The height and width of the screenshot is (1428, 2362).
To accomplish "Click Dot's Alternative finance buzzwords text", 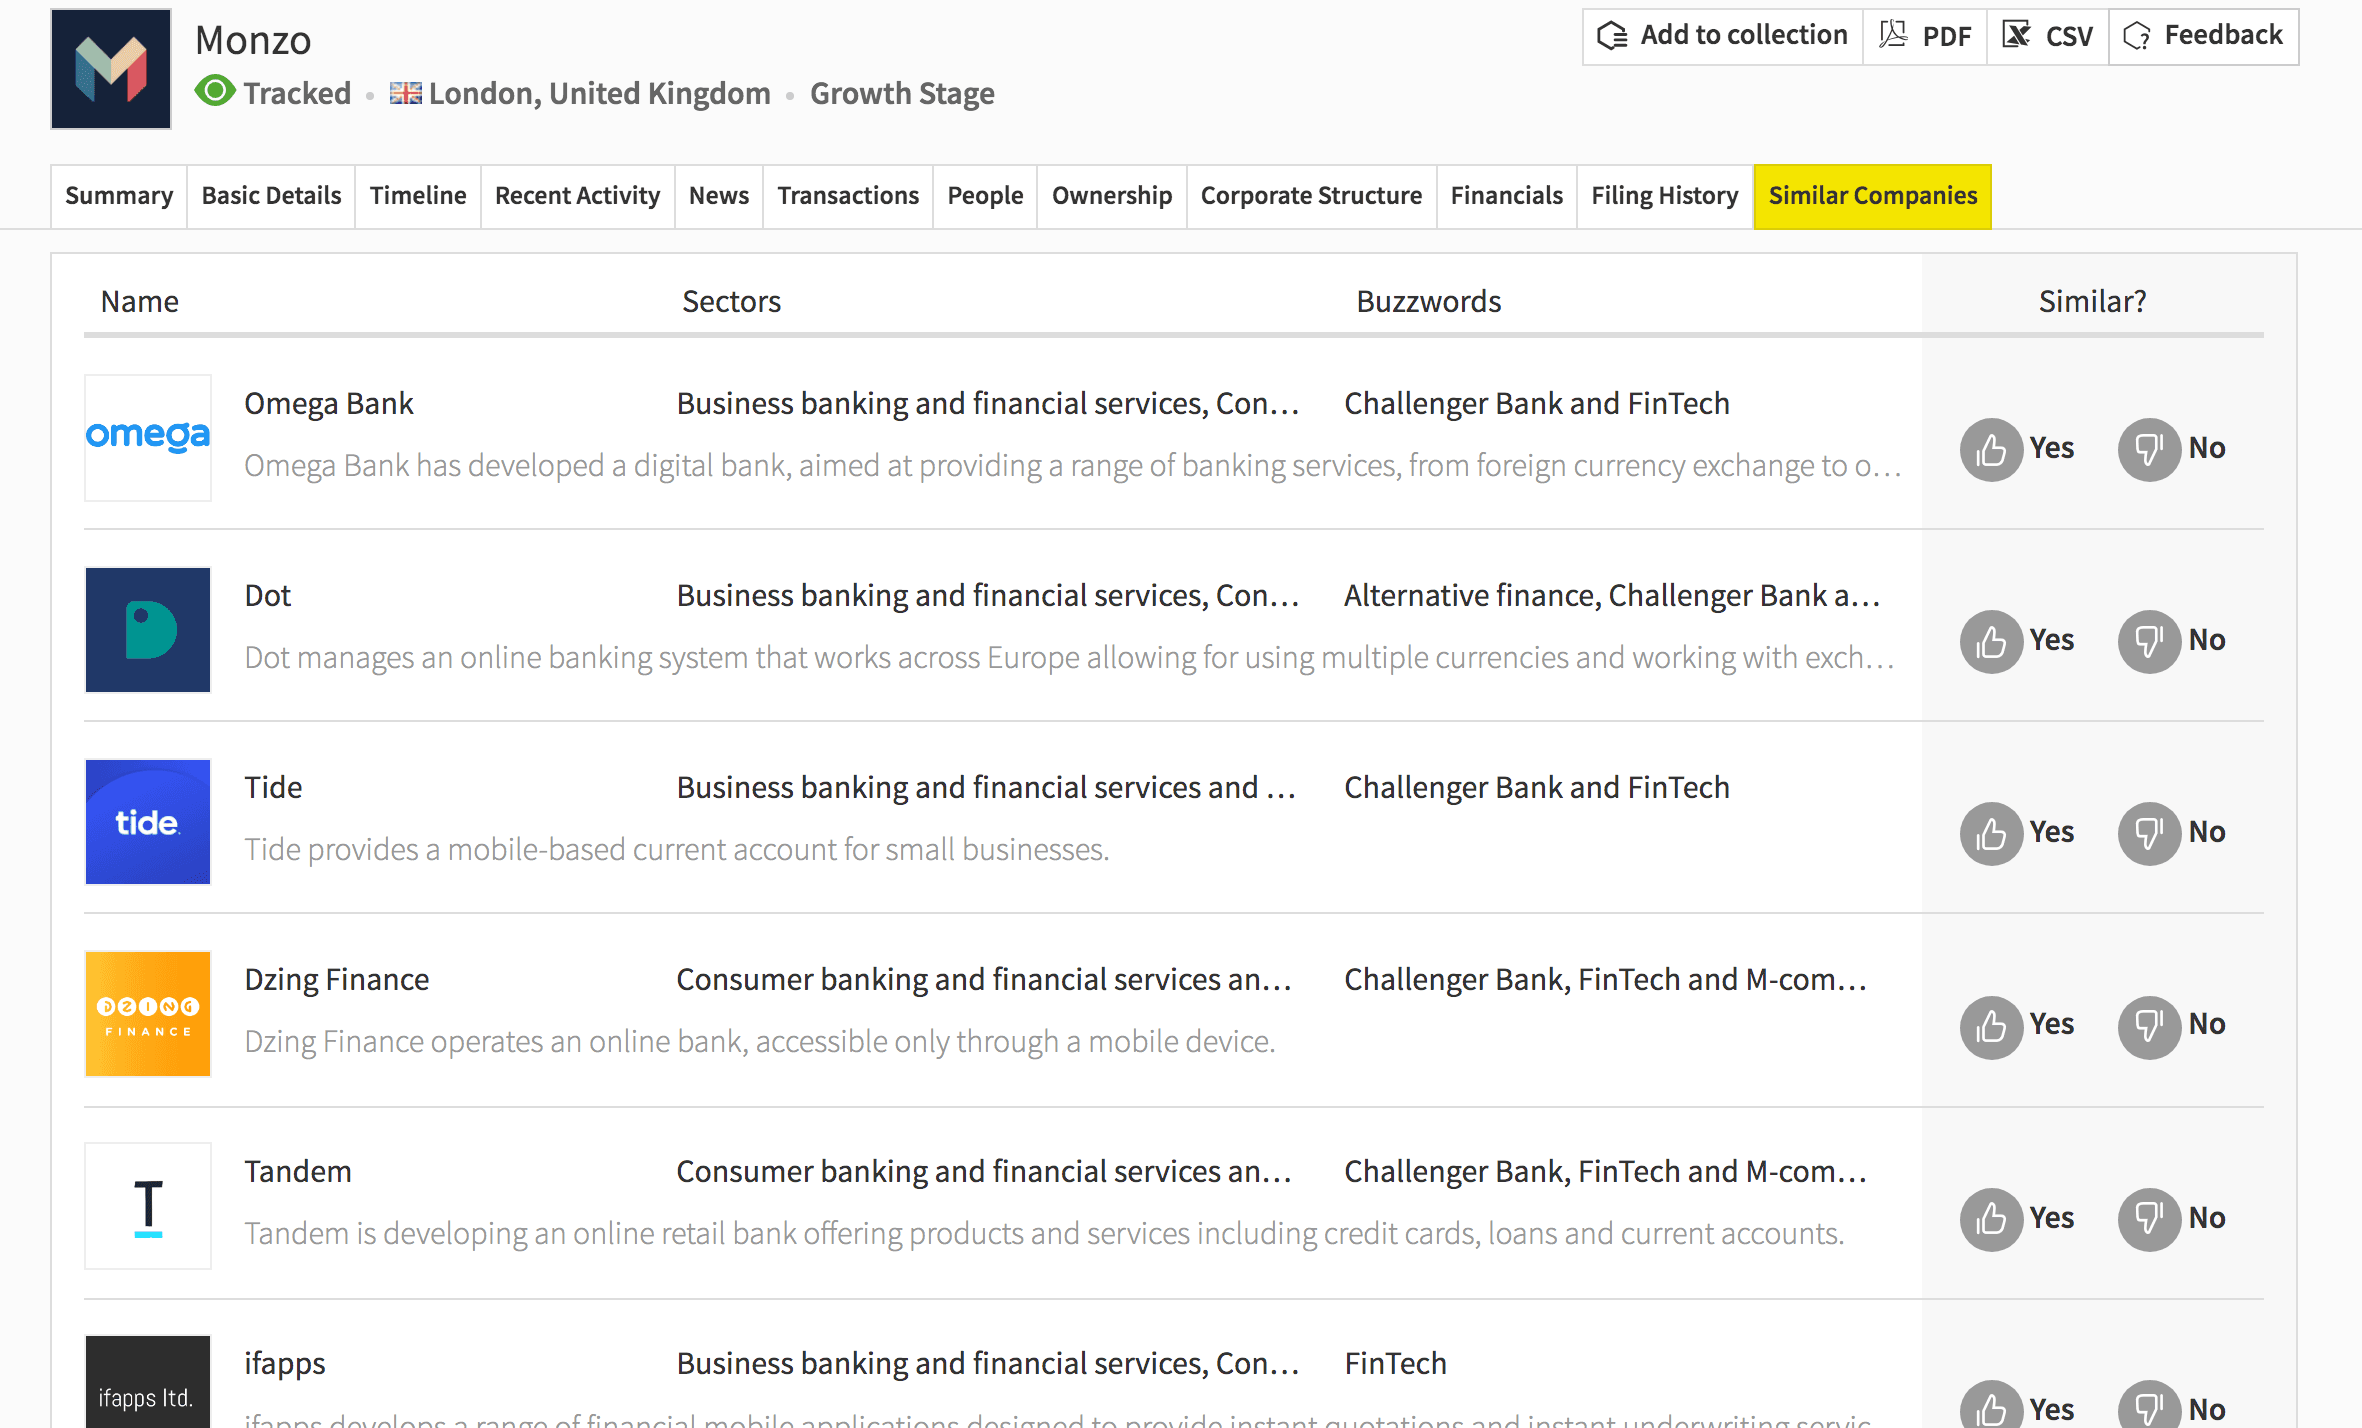I will pos(1612,595).
